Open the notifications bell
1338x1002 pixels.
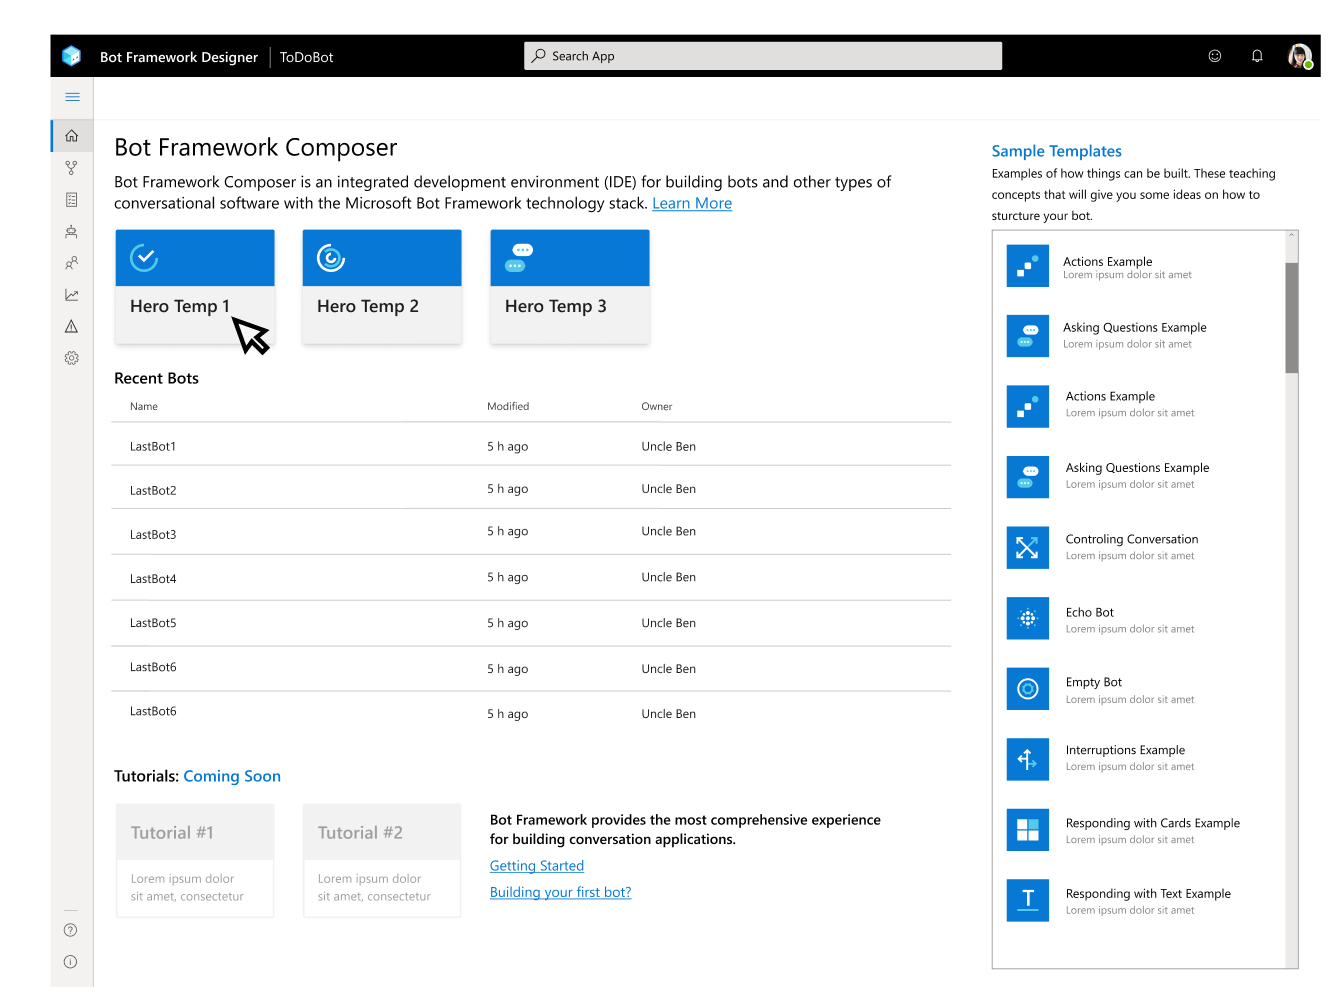click(x=1257, y=56)
